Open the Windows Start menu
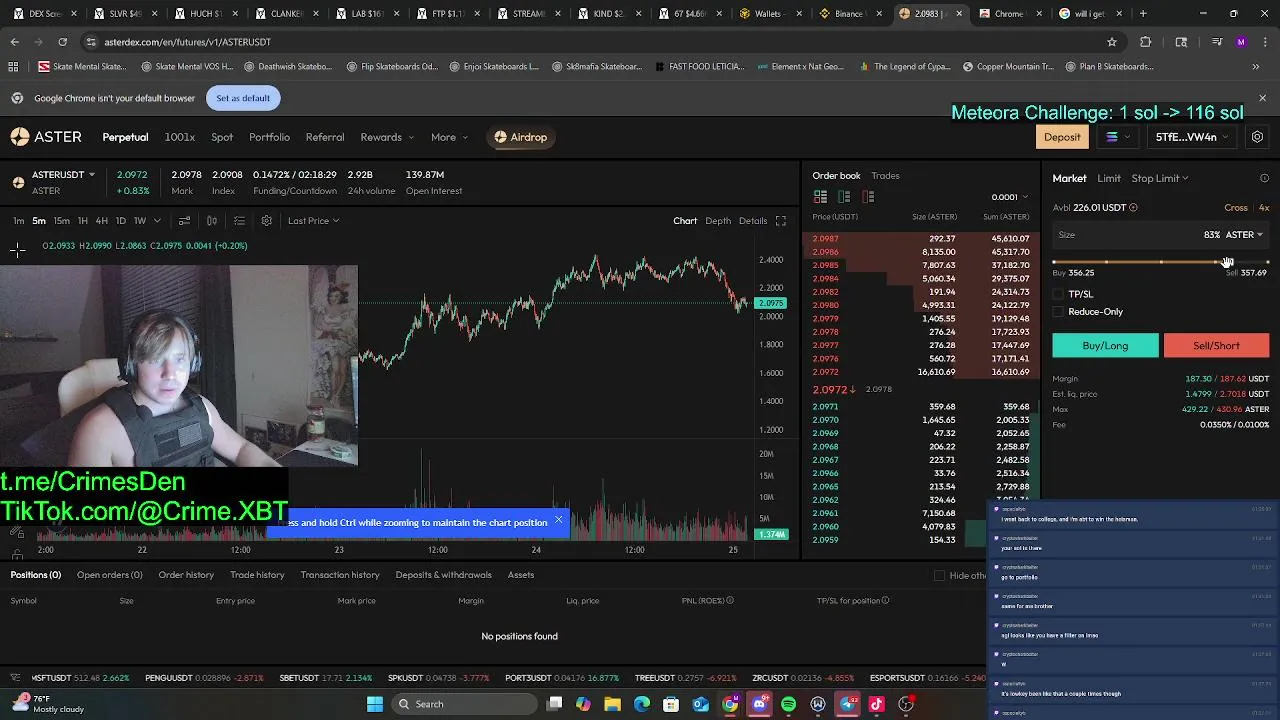Screen dimensions: 1280x720 pyautogui.click(x=374, y=704)
